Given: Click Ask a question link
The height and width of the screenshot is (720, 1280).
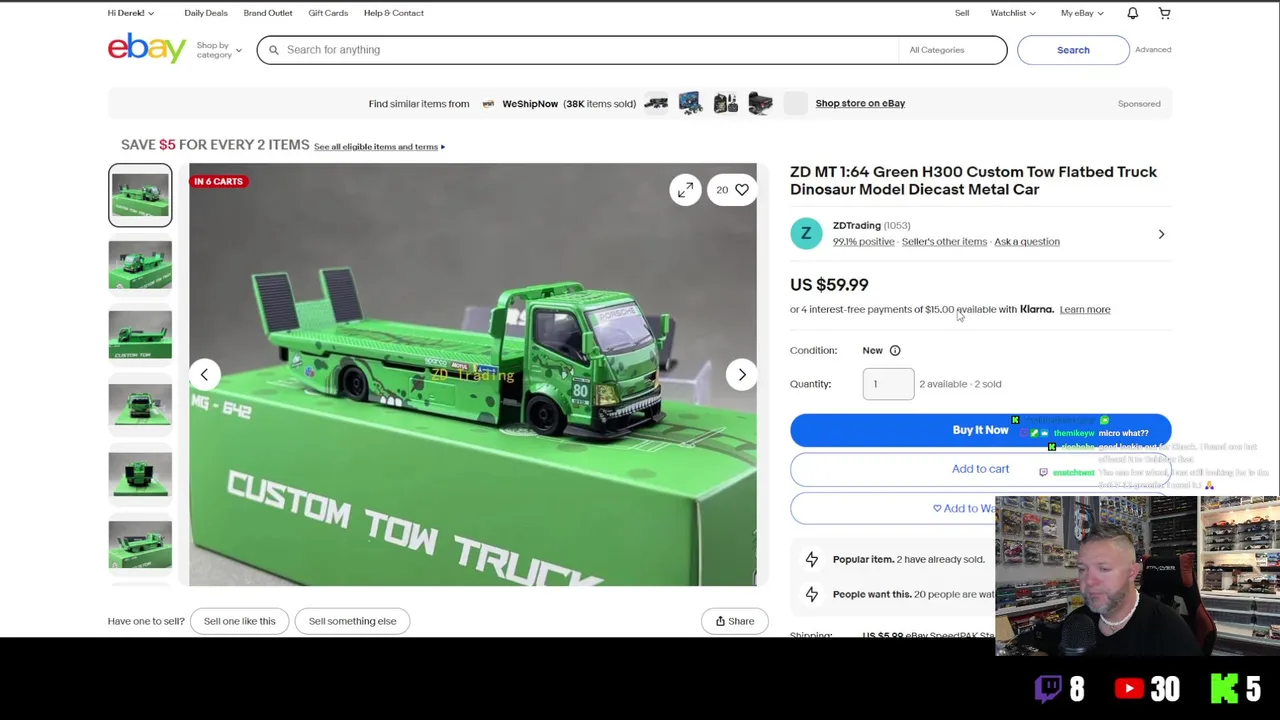Looking at the screenshot, I should click(x=1027, y=242).
